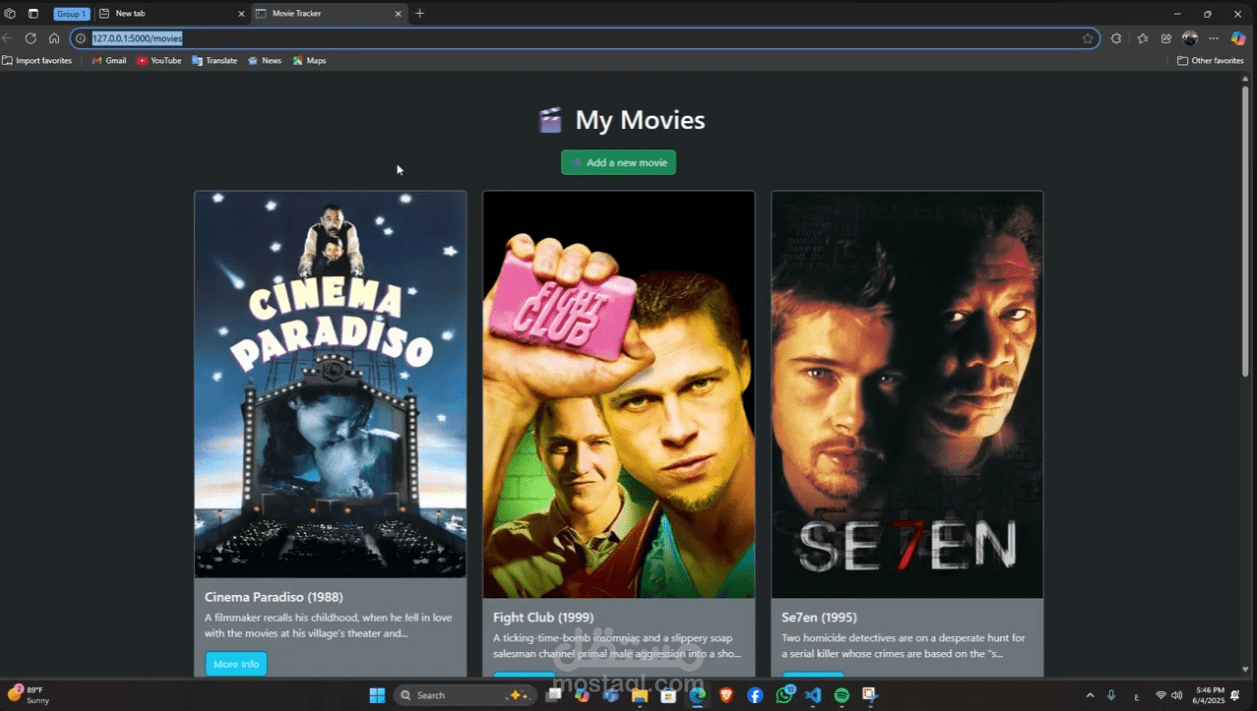Open the Translate bookmark

(x=214, y=61)
